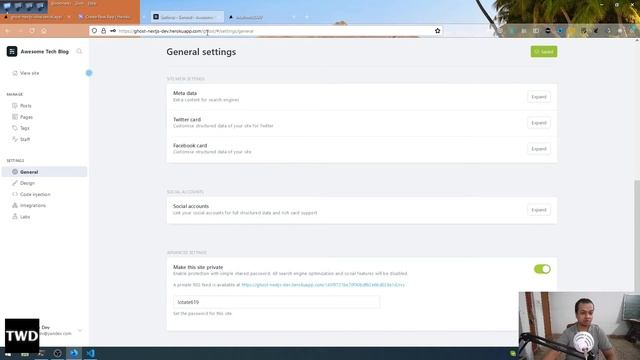Reload the page with refresh icon
The image size is (640, 360).
(x=32, y=31)
